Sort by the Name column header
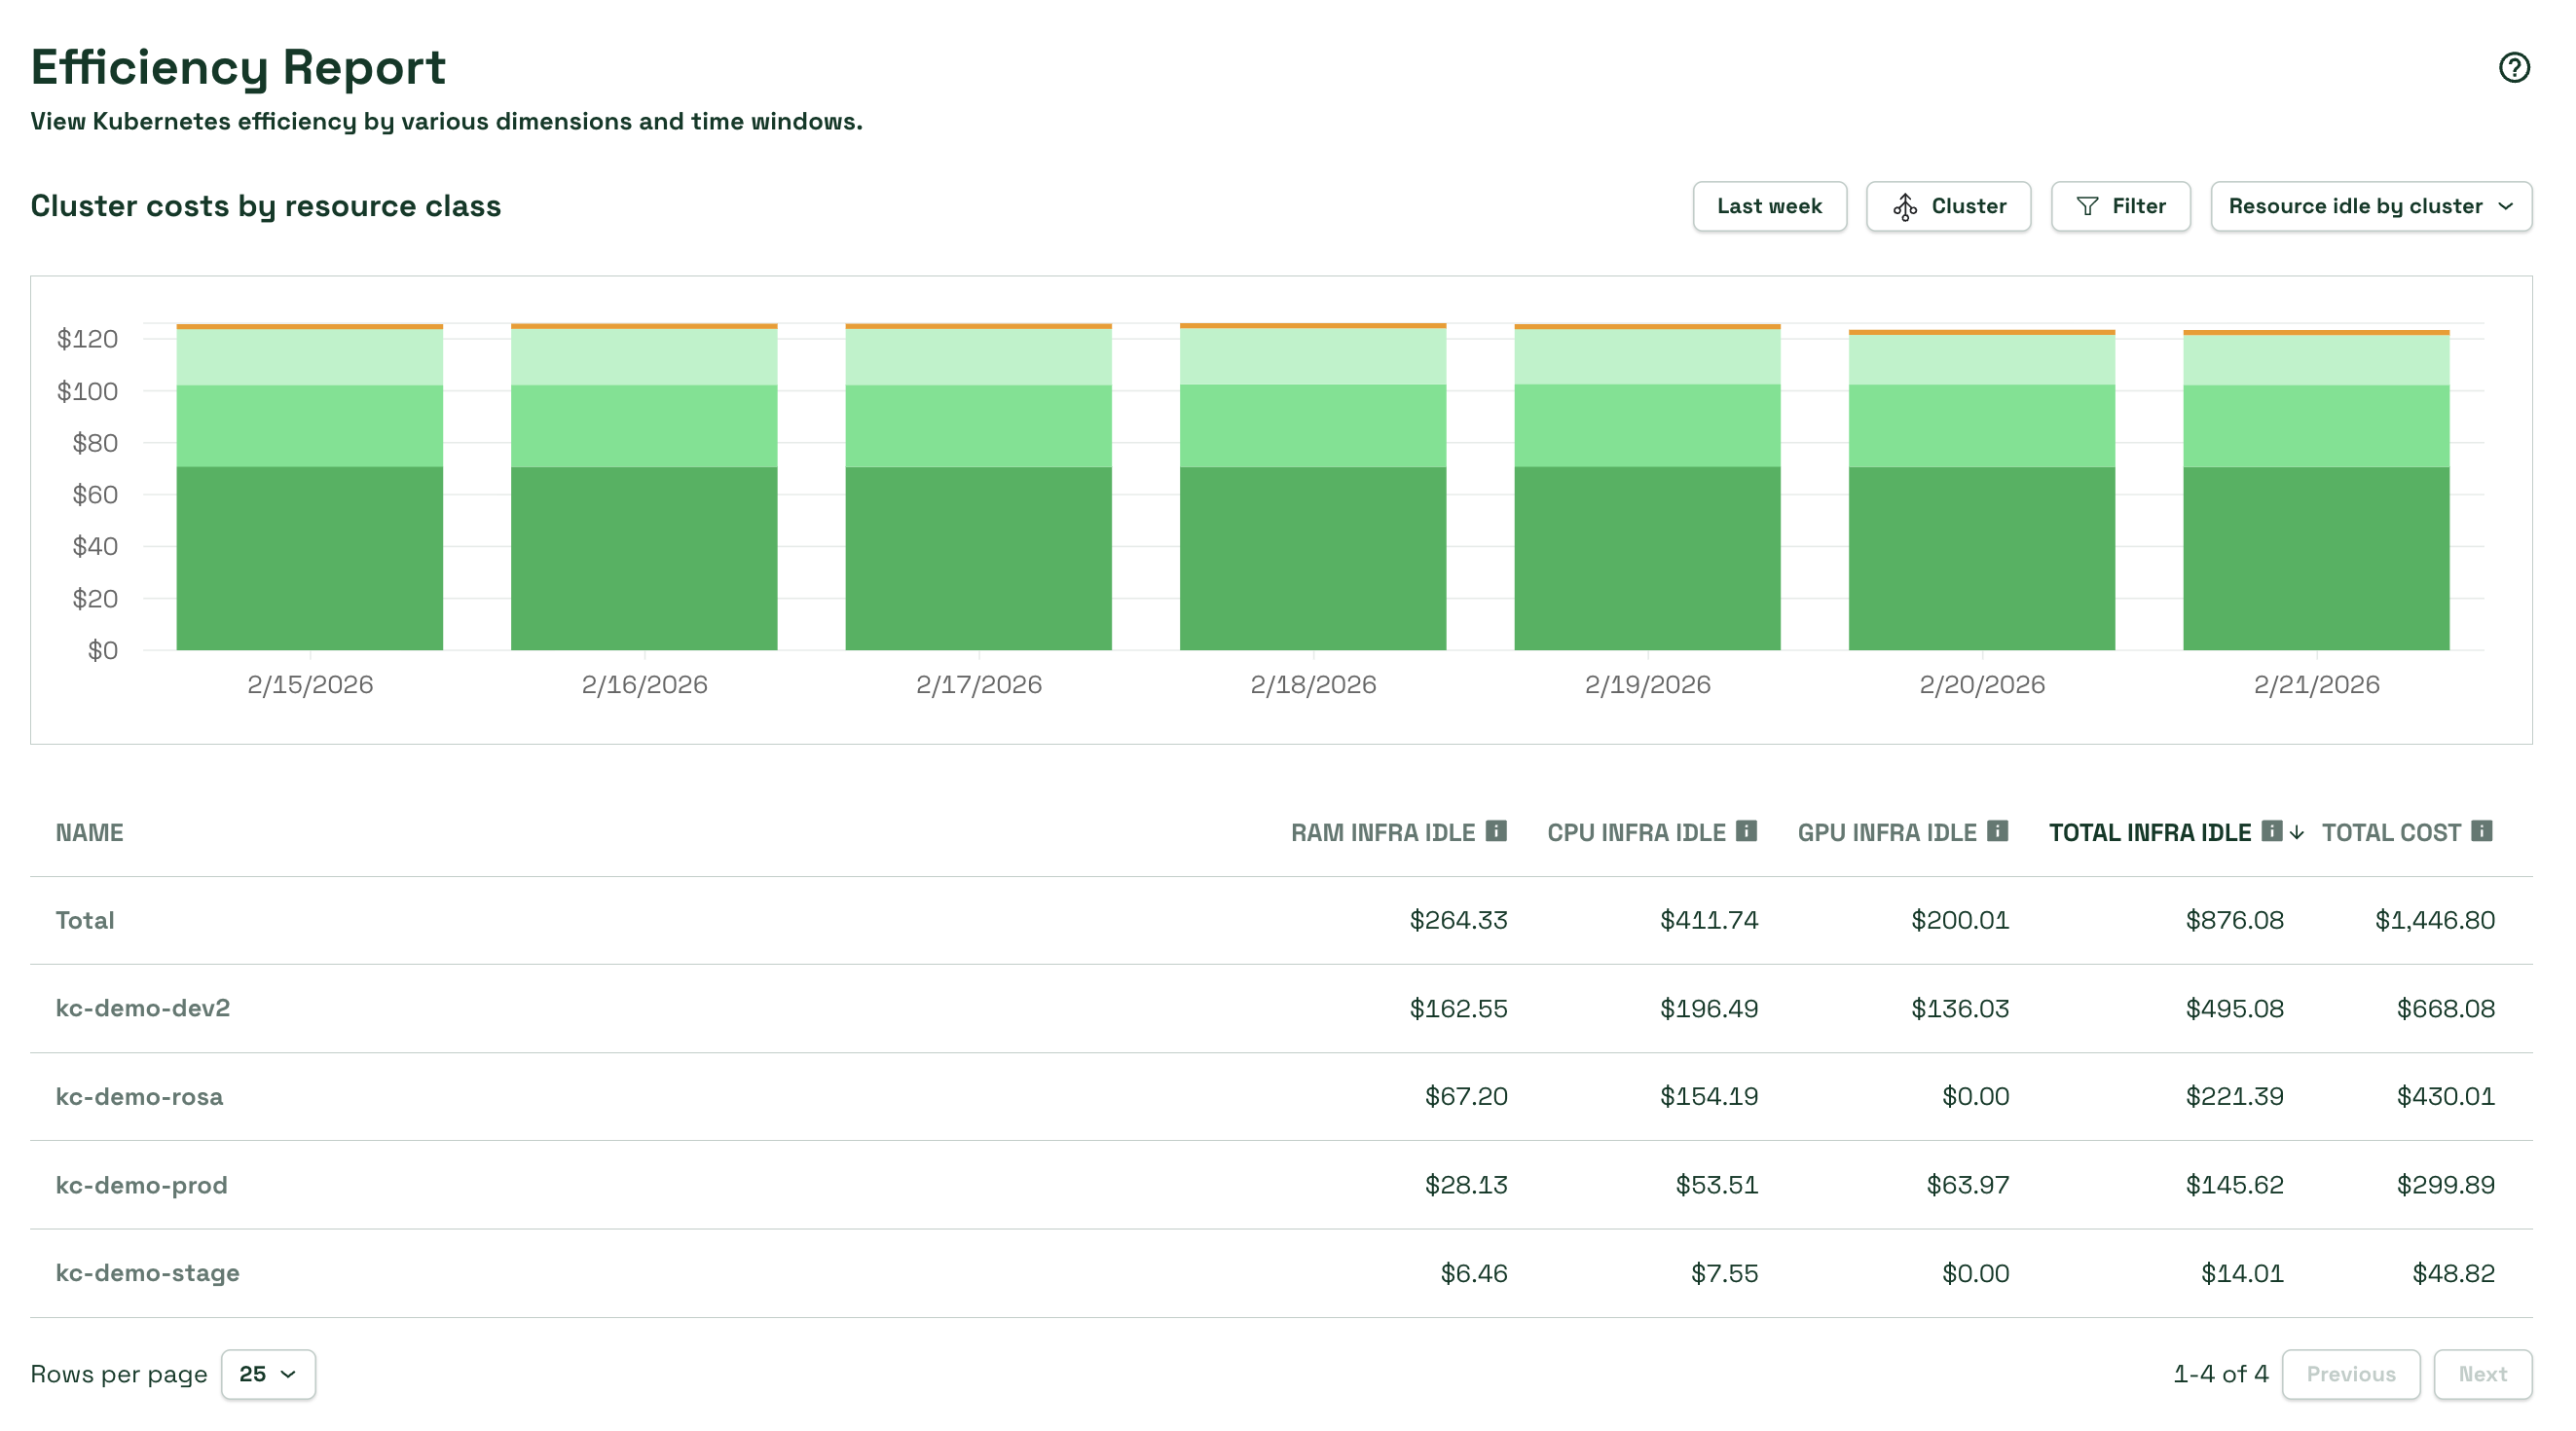The image size is (2576, 1431). coord(89,832)
